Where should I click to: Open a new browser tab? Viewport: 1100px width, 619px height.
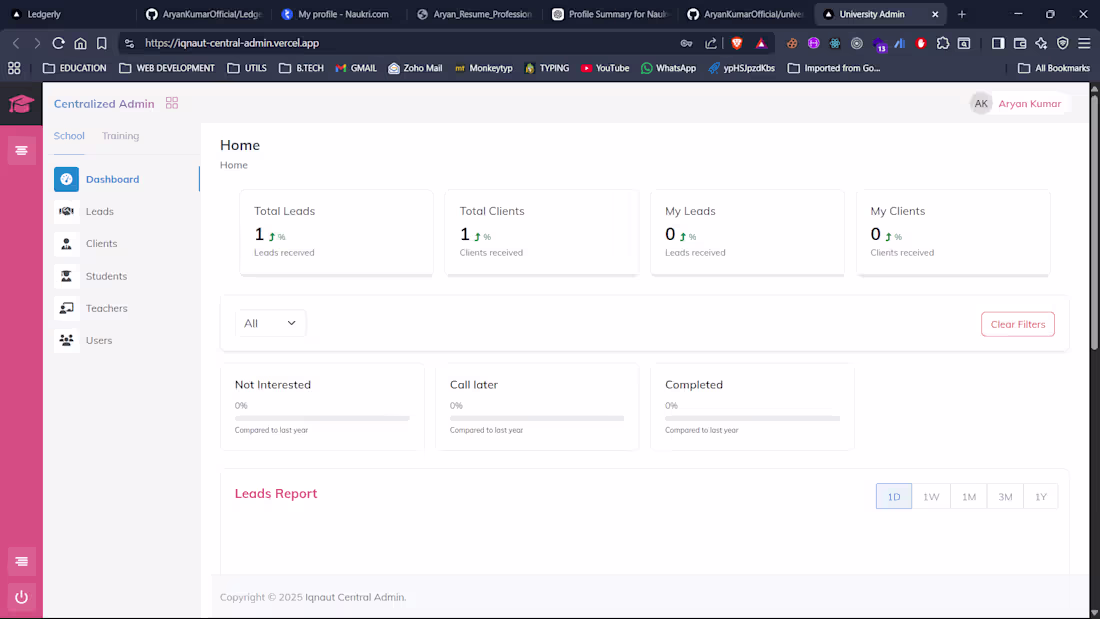pos(962,14)
